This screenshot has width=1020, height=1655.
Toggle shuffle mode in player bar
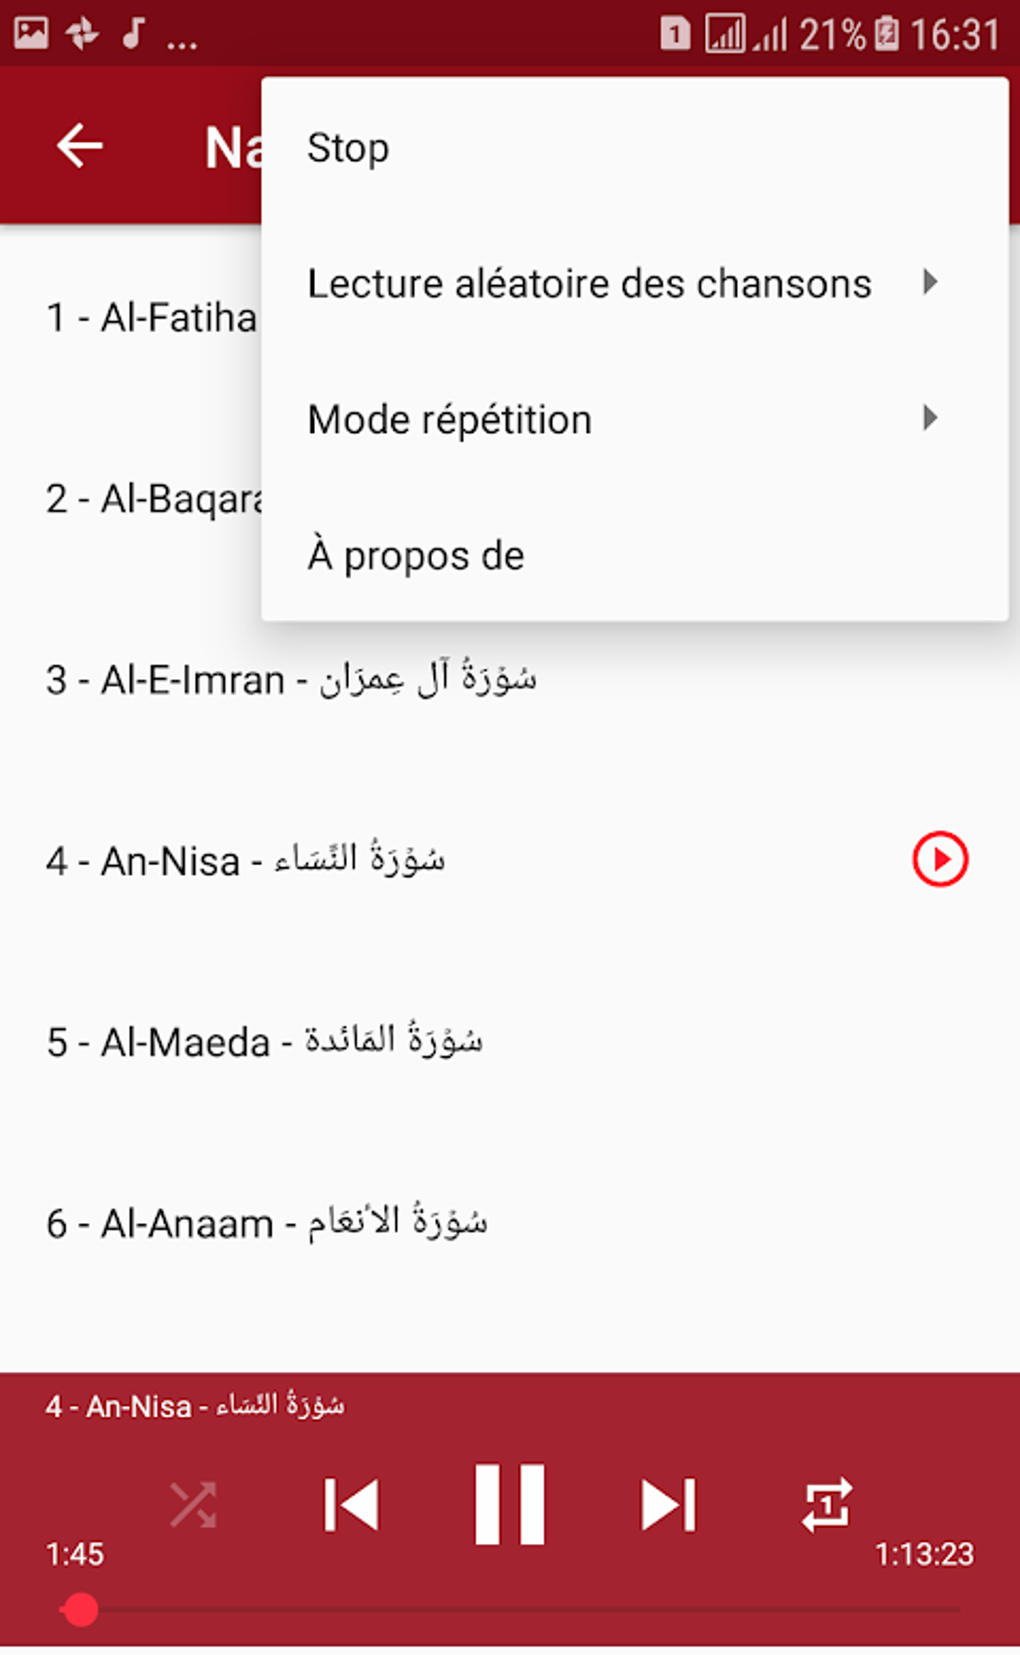click(x=193, y=1504)
